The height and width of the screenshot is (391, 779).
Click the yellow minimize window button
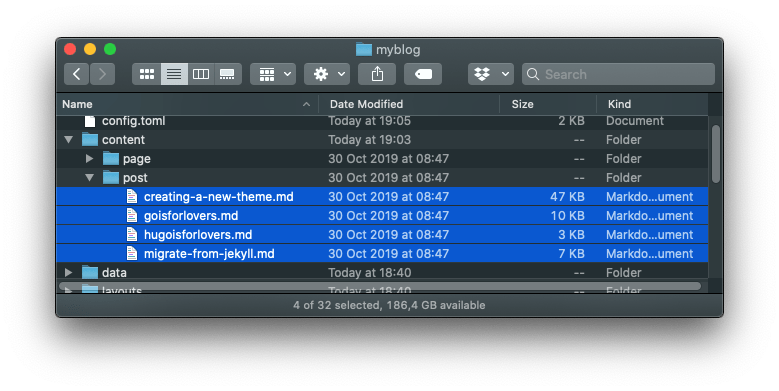pyautogui.click(x=90, y=49)
